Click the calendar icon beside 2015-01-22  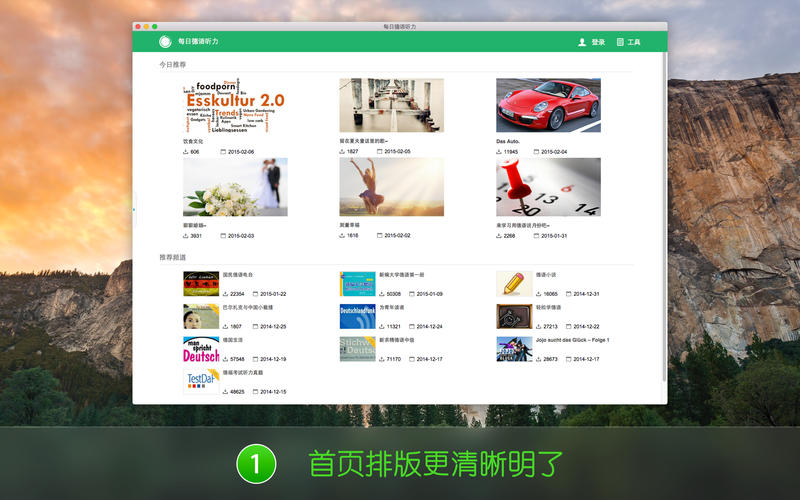tap(255, 295)
